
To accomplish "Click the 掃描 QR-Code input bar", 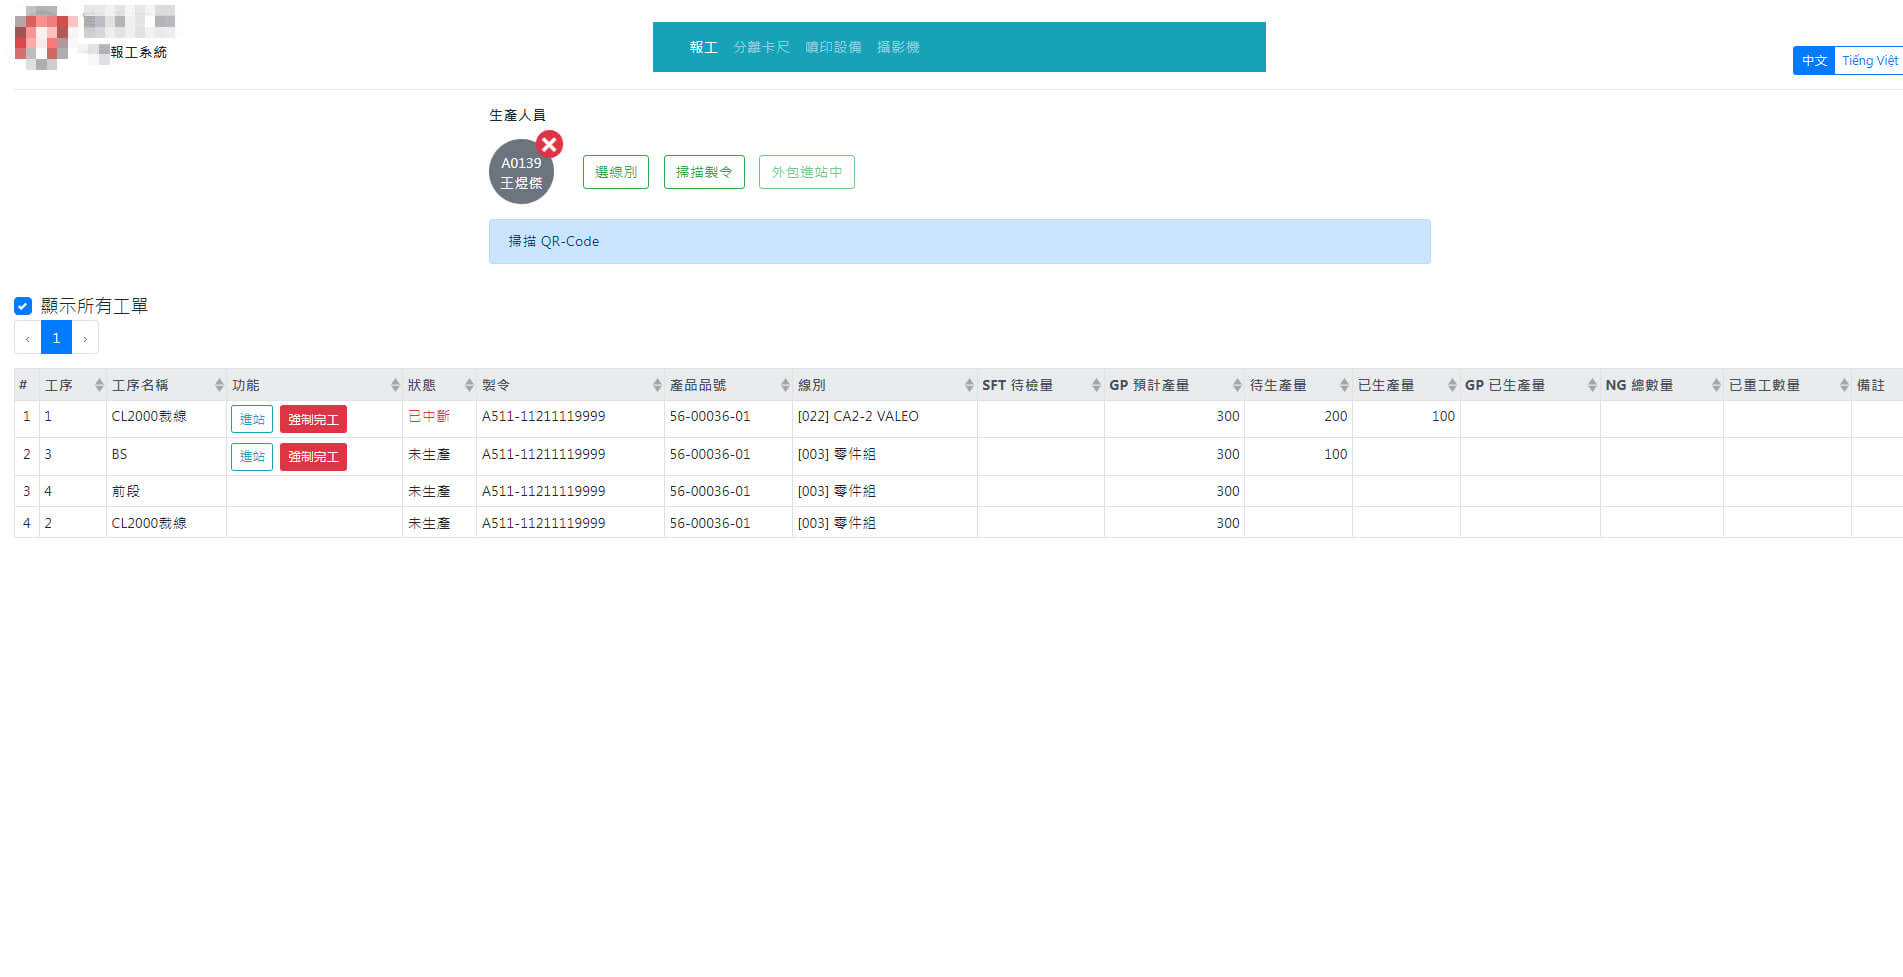I will point(959,242).
